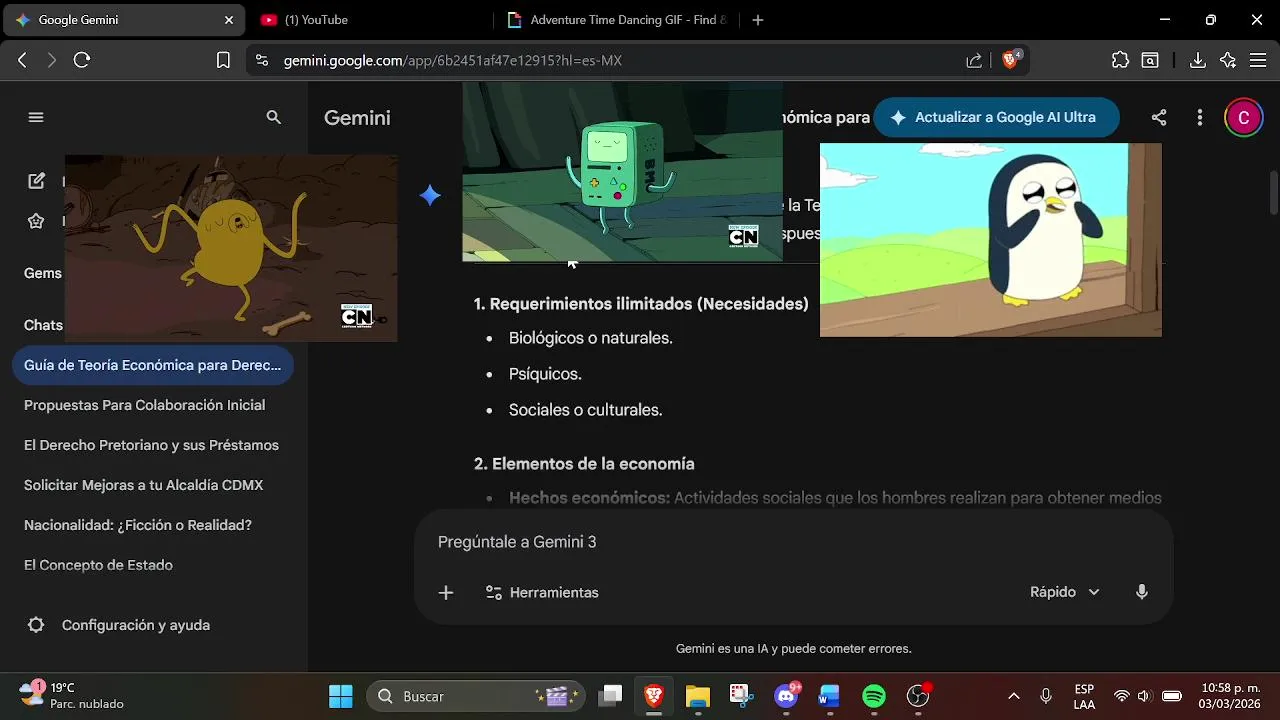Click the dancing Jake GIF overlay
The height and width of the screenshot is (720, 1280).
click(231, 248)
